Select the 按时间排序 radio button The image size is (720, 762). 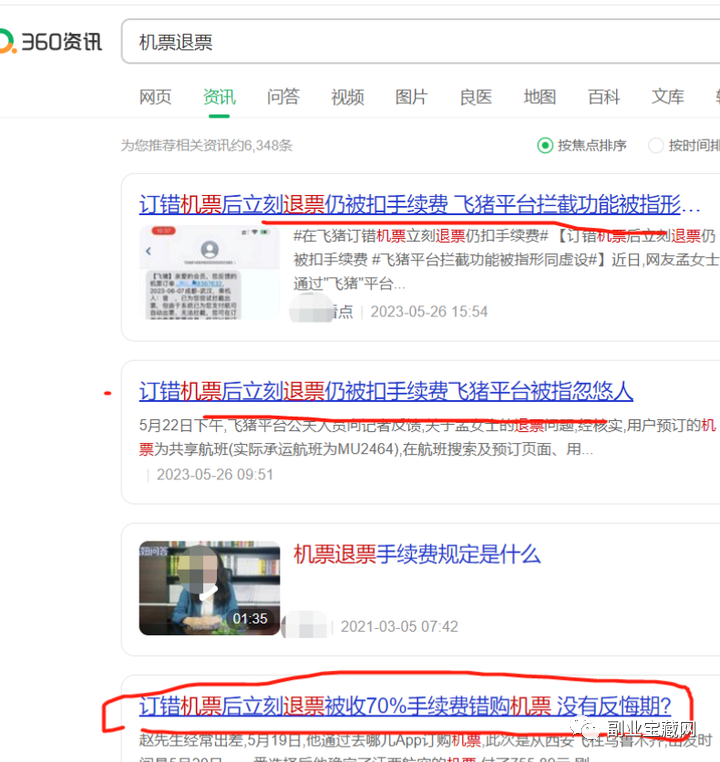pyautogui.click(x=656, y=145)
